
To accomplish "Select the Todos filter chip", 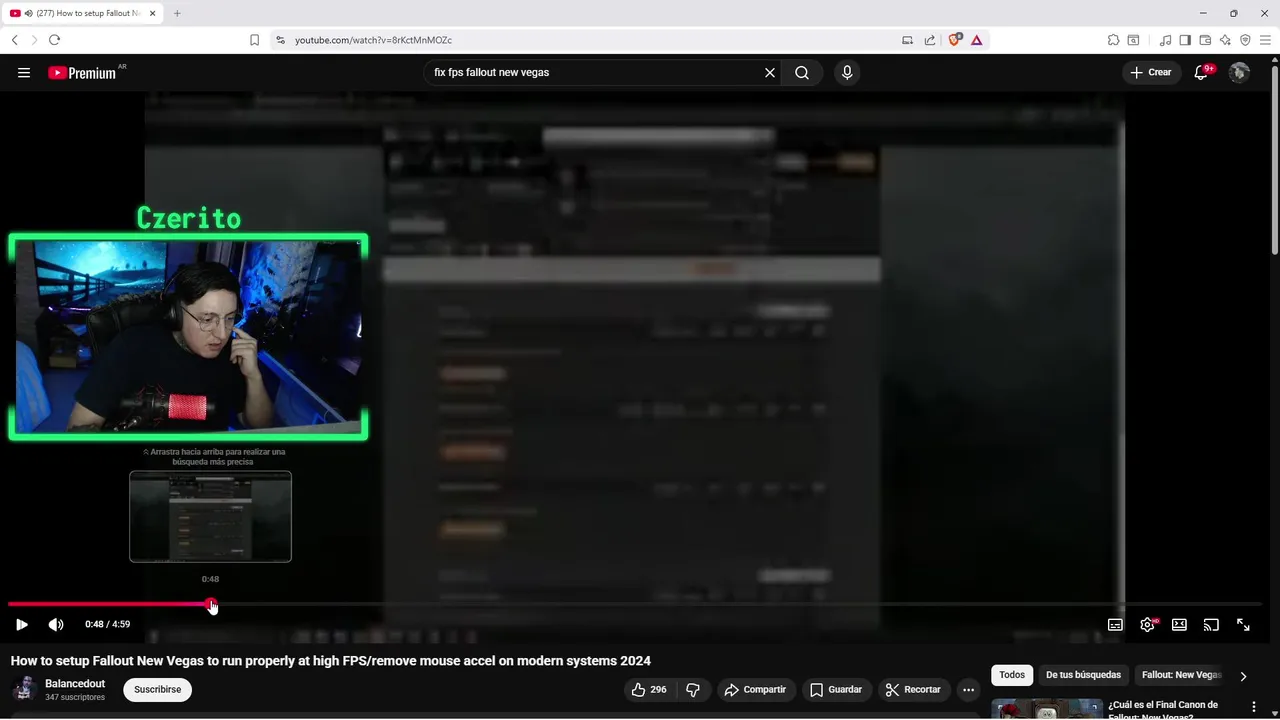I will tap(1012, 675).
